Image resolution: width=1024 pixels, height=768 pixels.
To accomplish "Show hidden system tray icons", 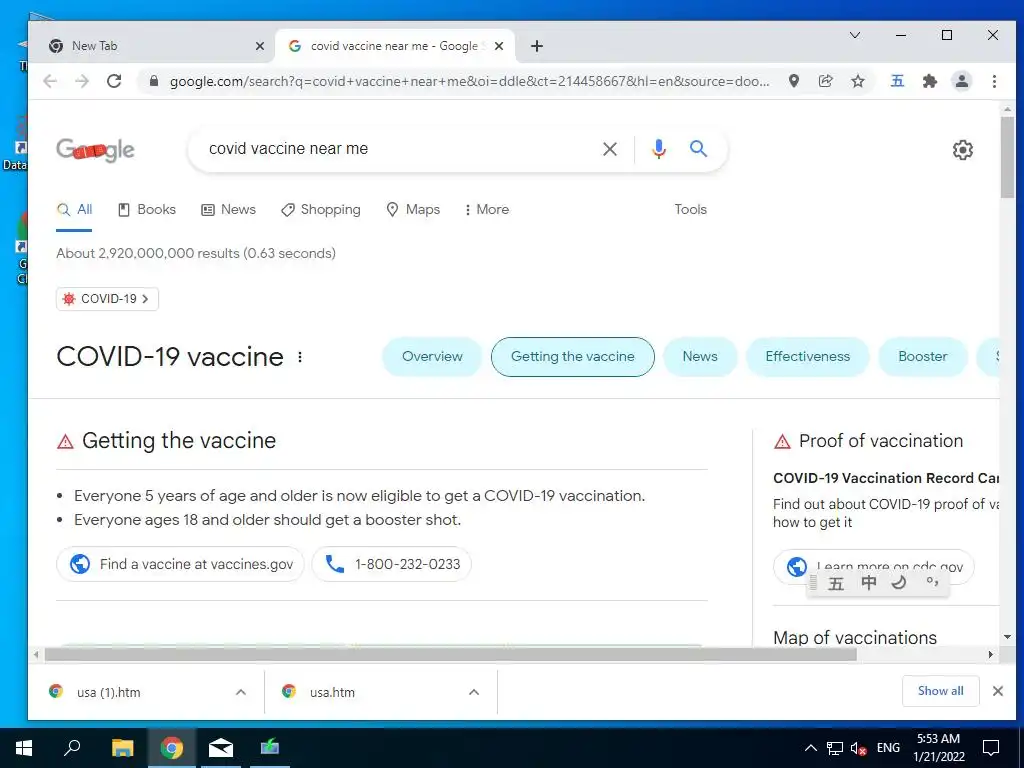I will click(810, 748).
